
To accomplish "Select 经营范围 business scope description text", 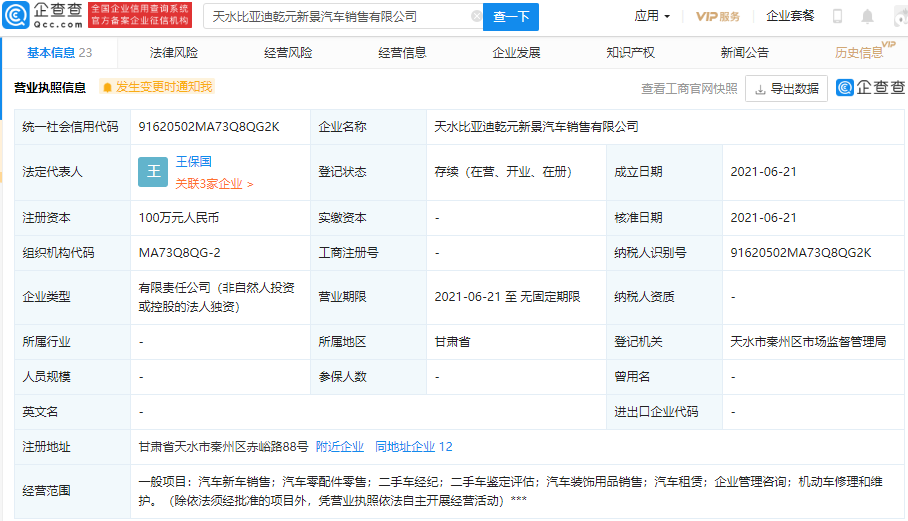I will (510, 491).
